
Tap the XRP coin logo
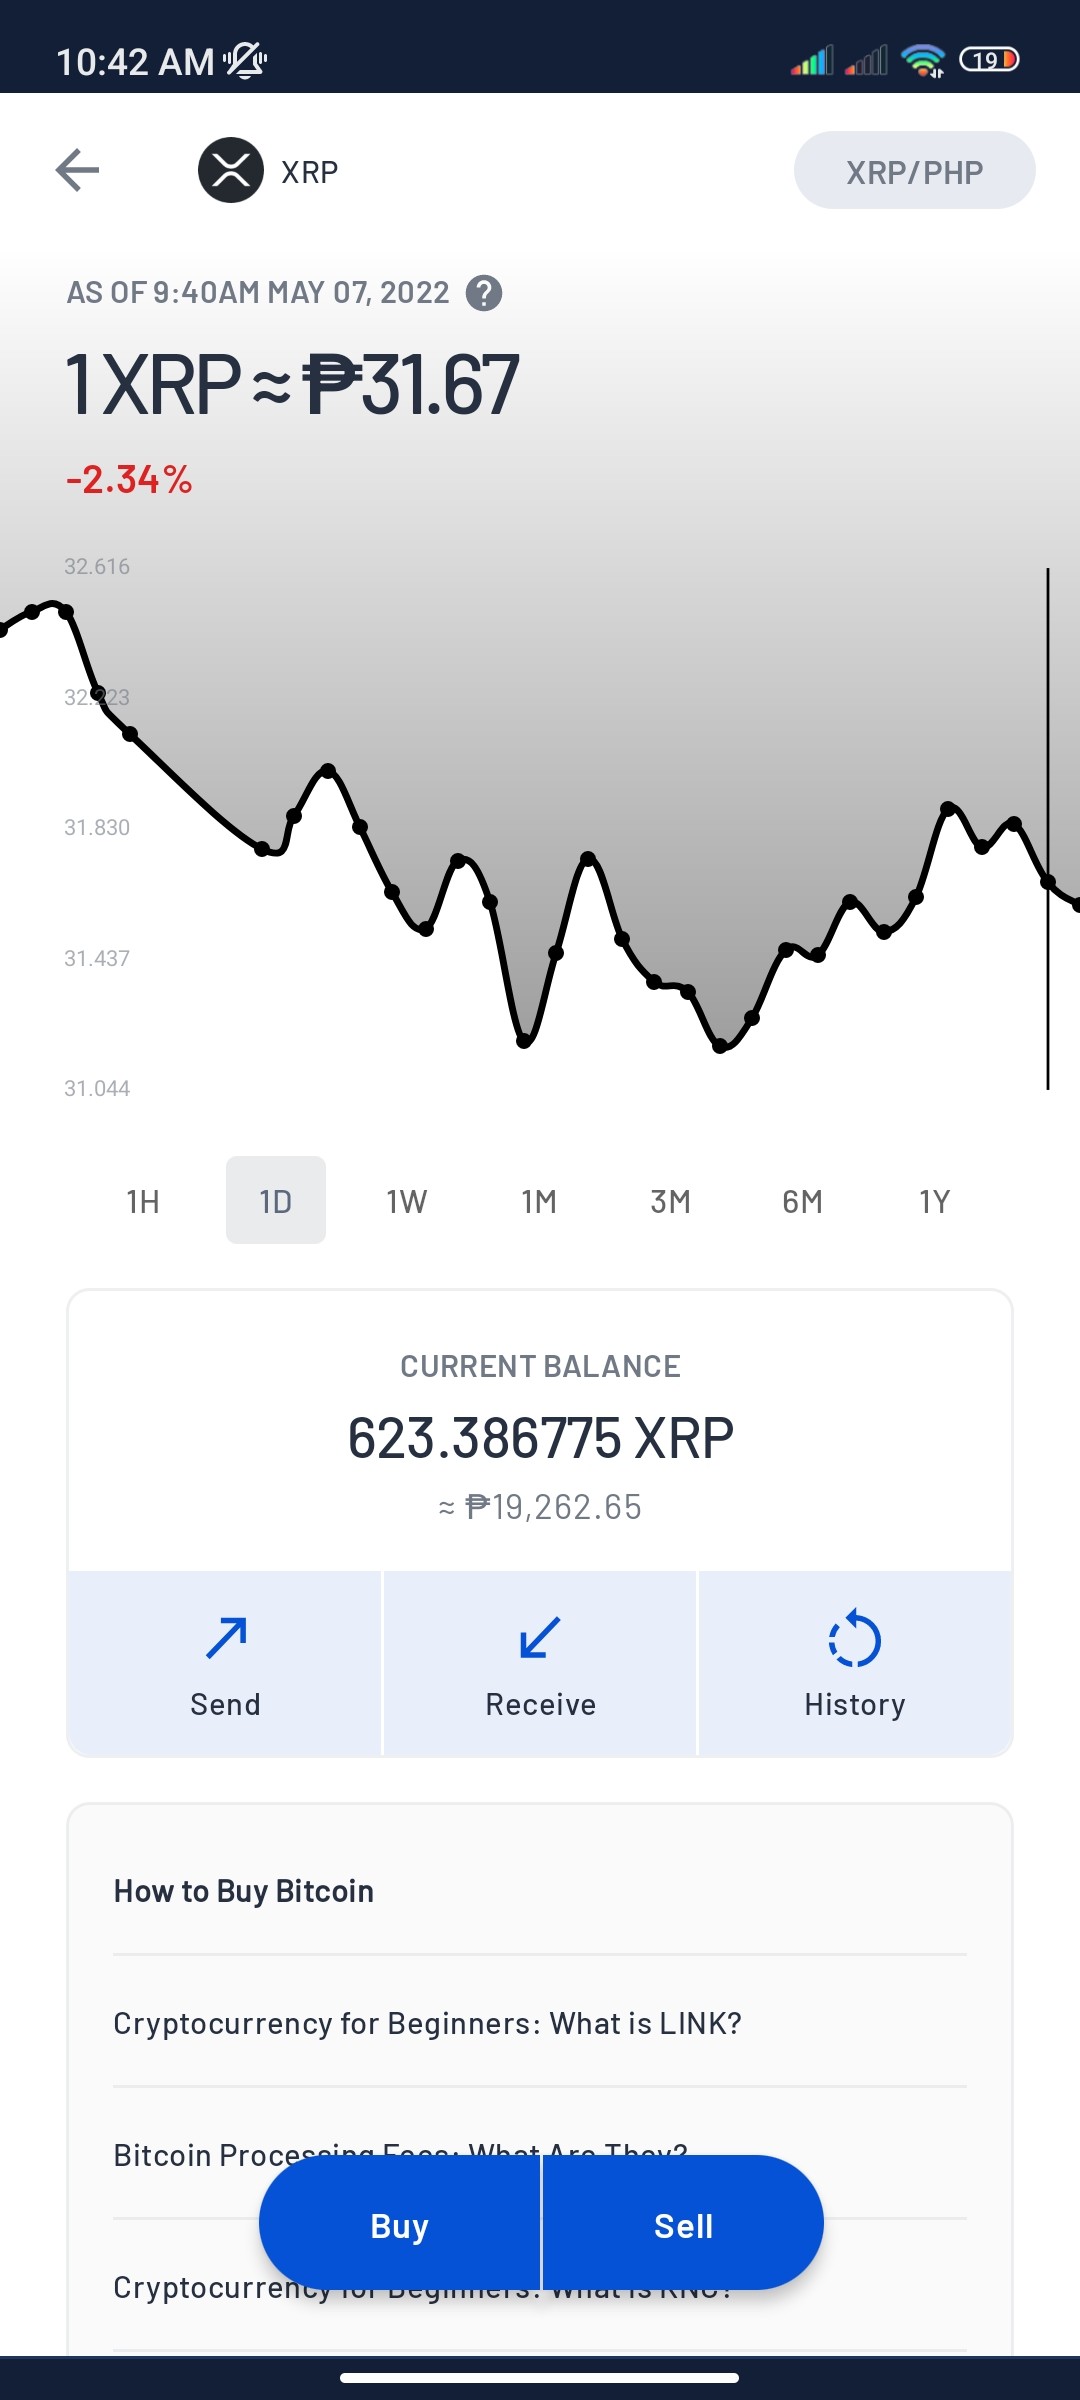(x=231, y=170)
